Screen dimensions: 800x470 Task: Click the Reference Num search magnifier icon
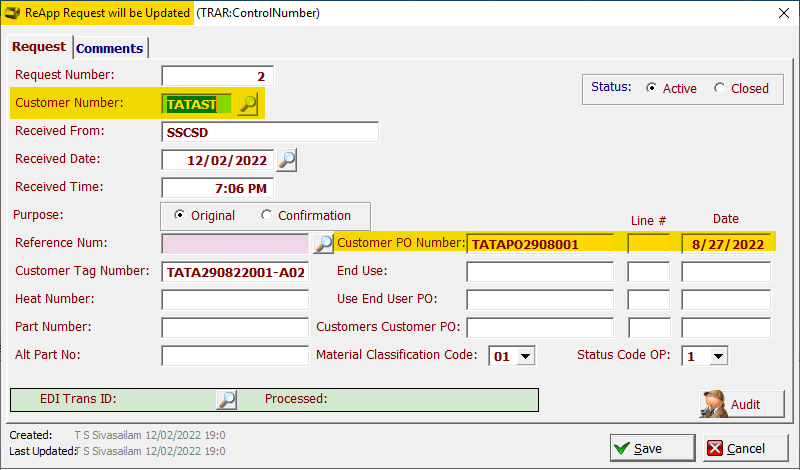[x=323, y=243]
